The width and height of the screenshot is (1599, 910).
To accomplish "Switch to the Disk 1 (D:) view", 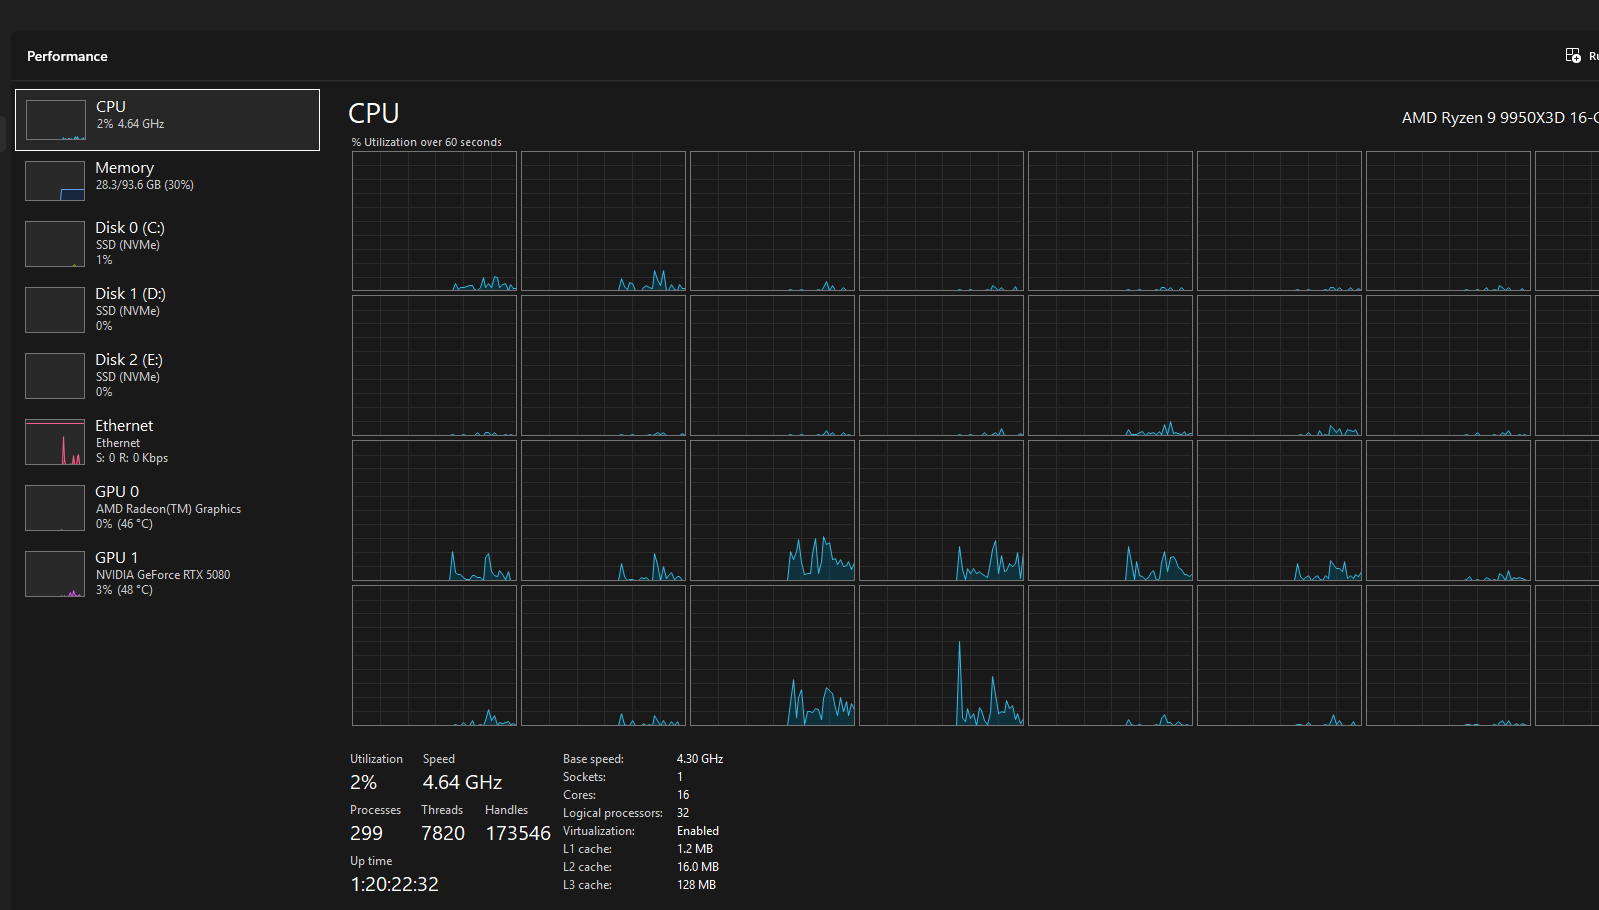I will coord(167,310).
